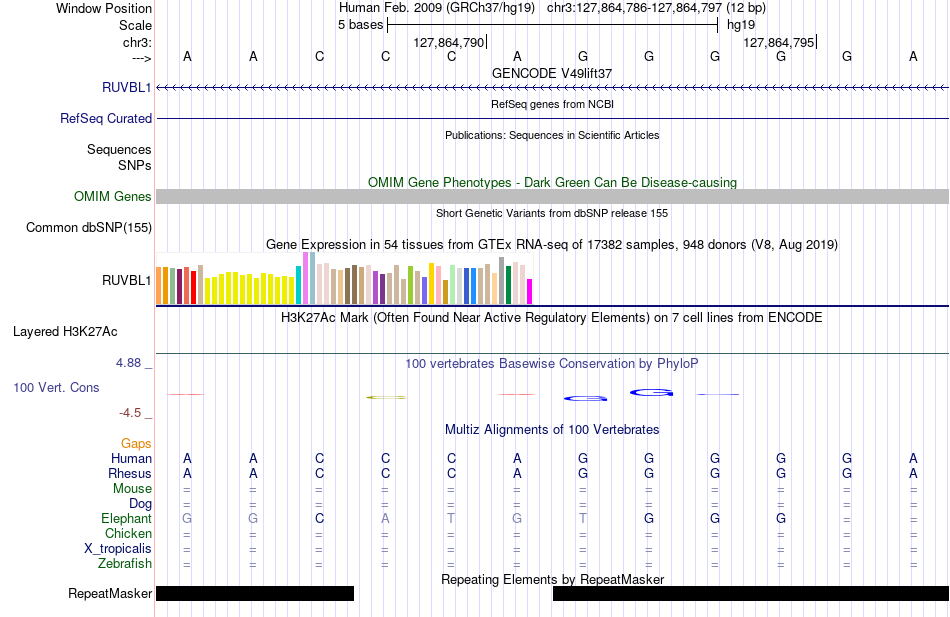Select the left RepeatMasker black block

click(x=255, y=593)
